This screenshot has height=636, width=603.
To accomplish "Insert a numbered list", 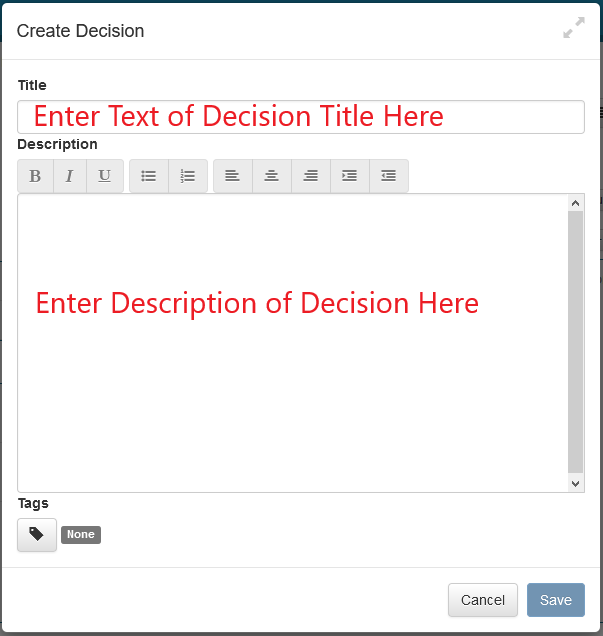I will pos(188,176).
